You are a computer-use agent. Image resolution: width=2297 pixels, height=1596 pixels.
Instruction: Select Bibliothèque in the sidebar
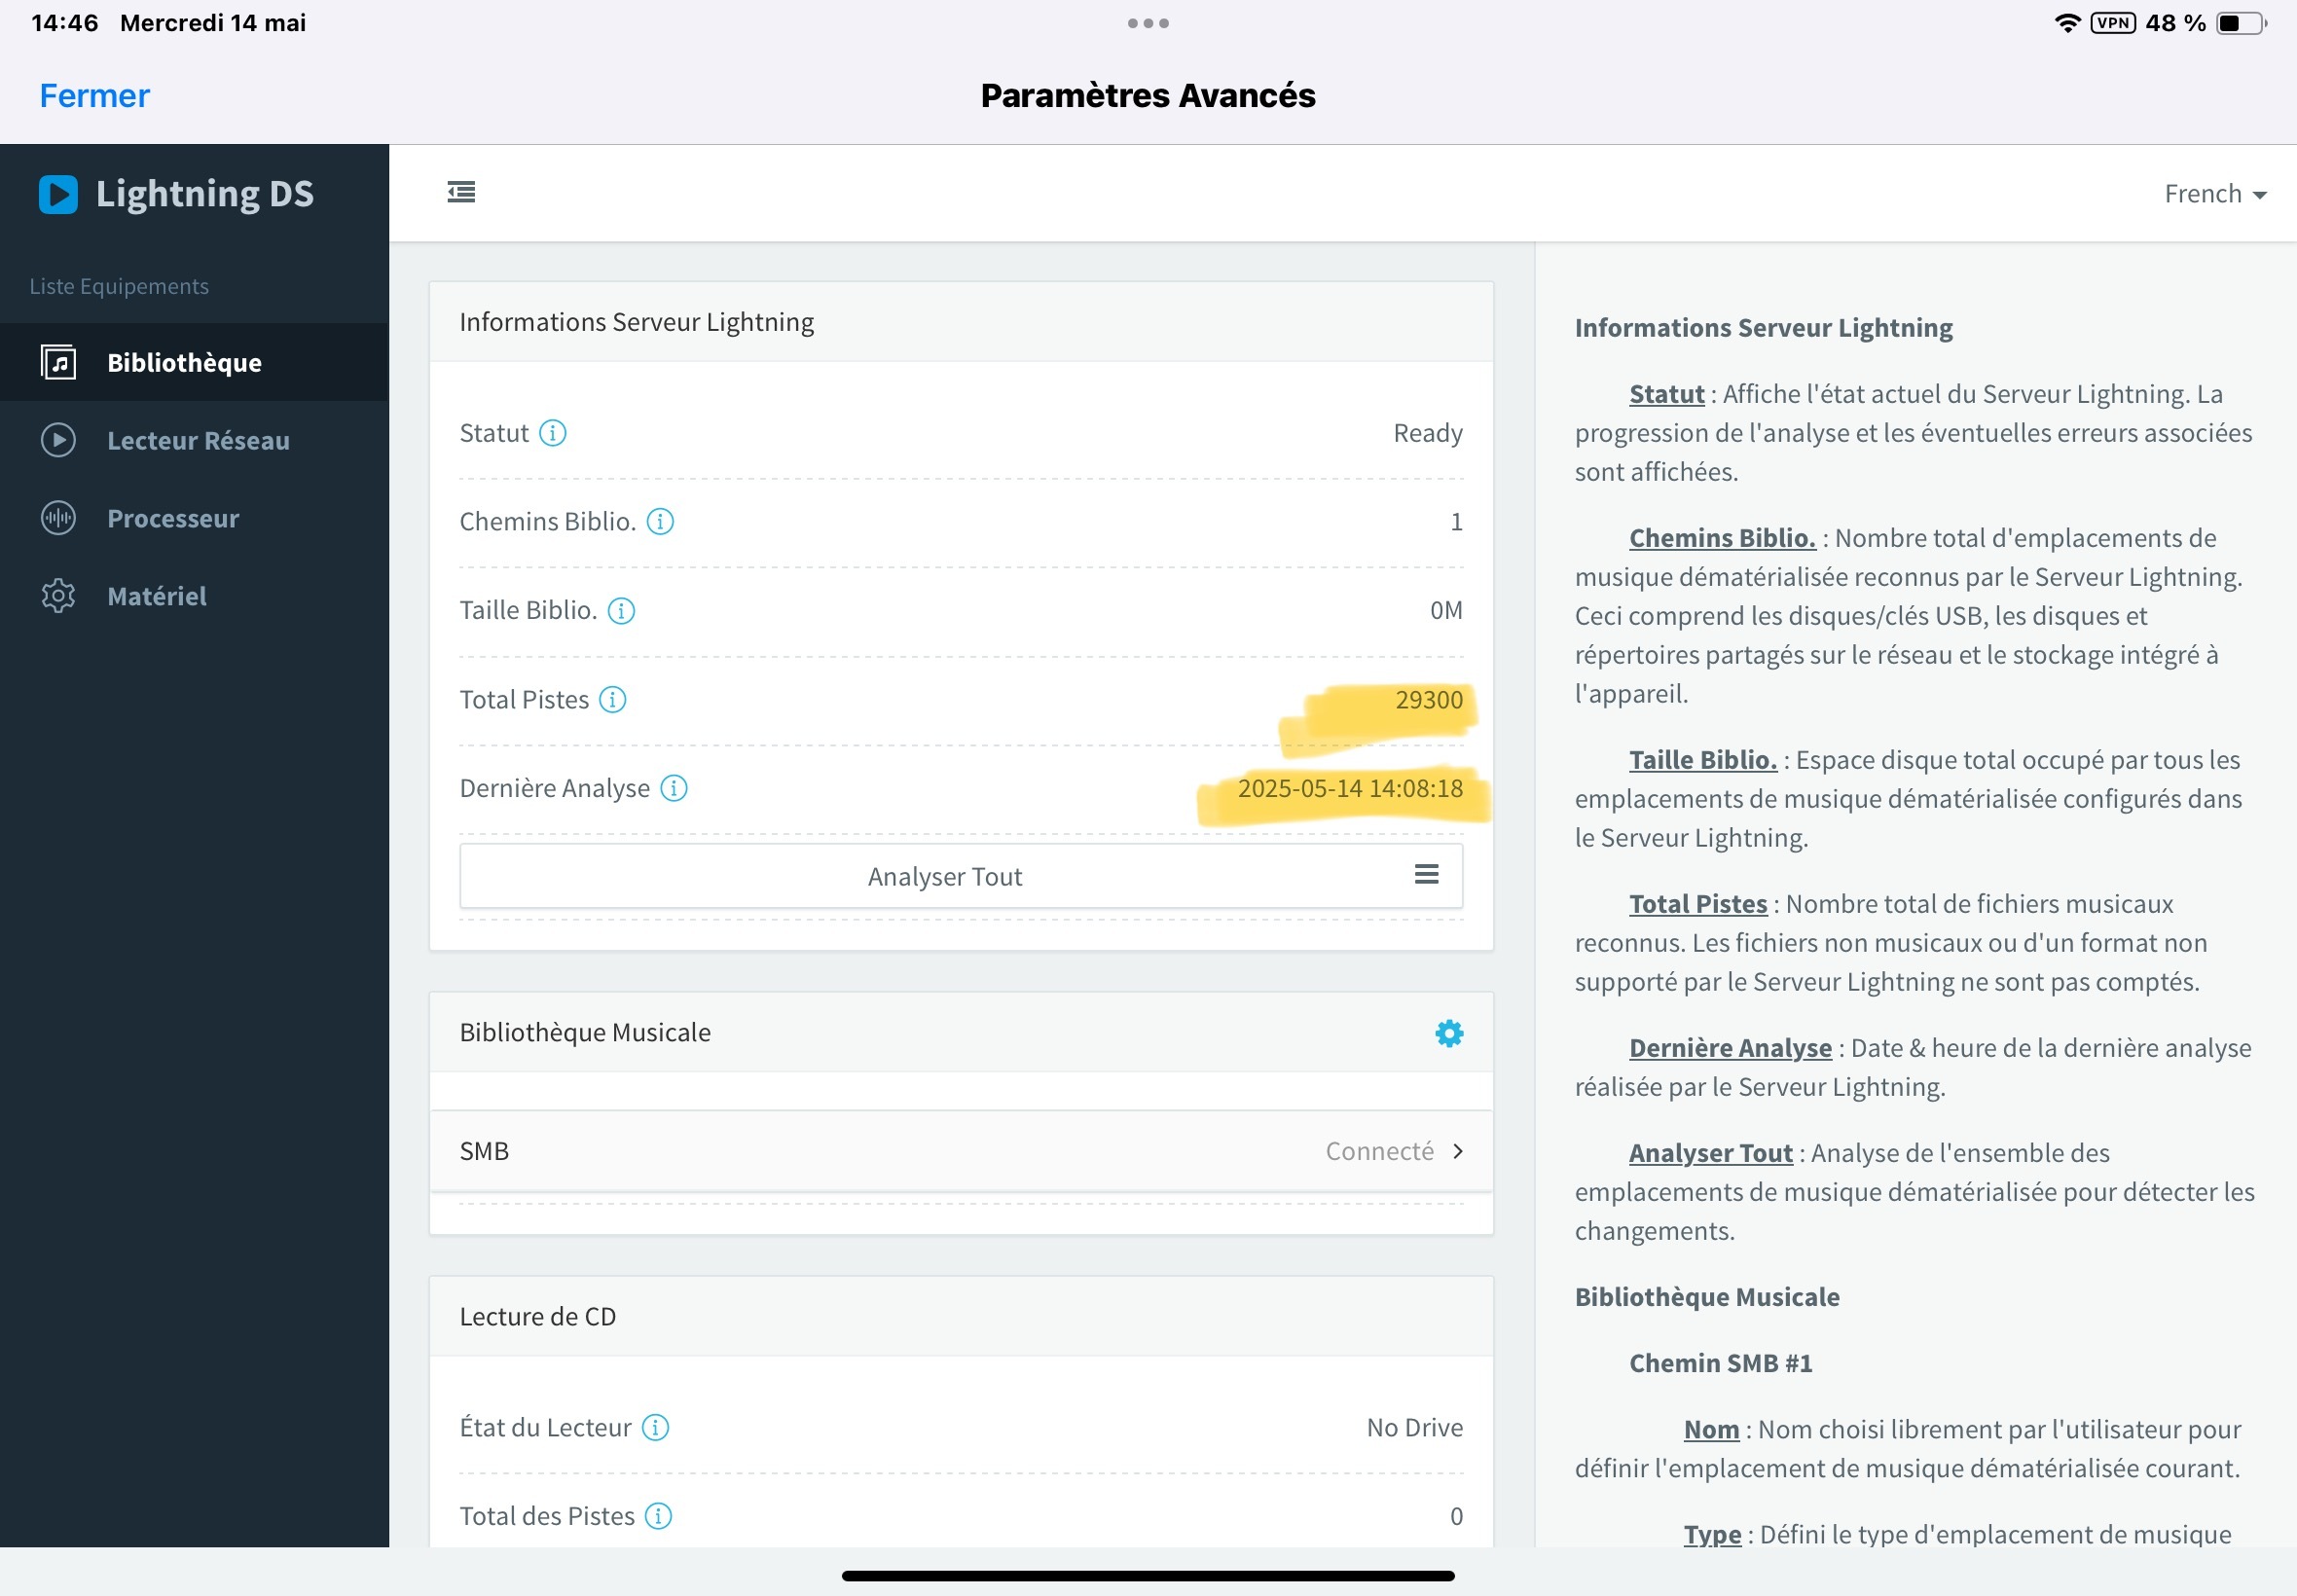[x=184, y=363]
